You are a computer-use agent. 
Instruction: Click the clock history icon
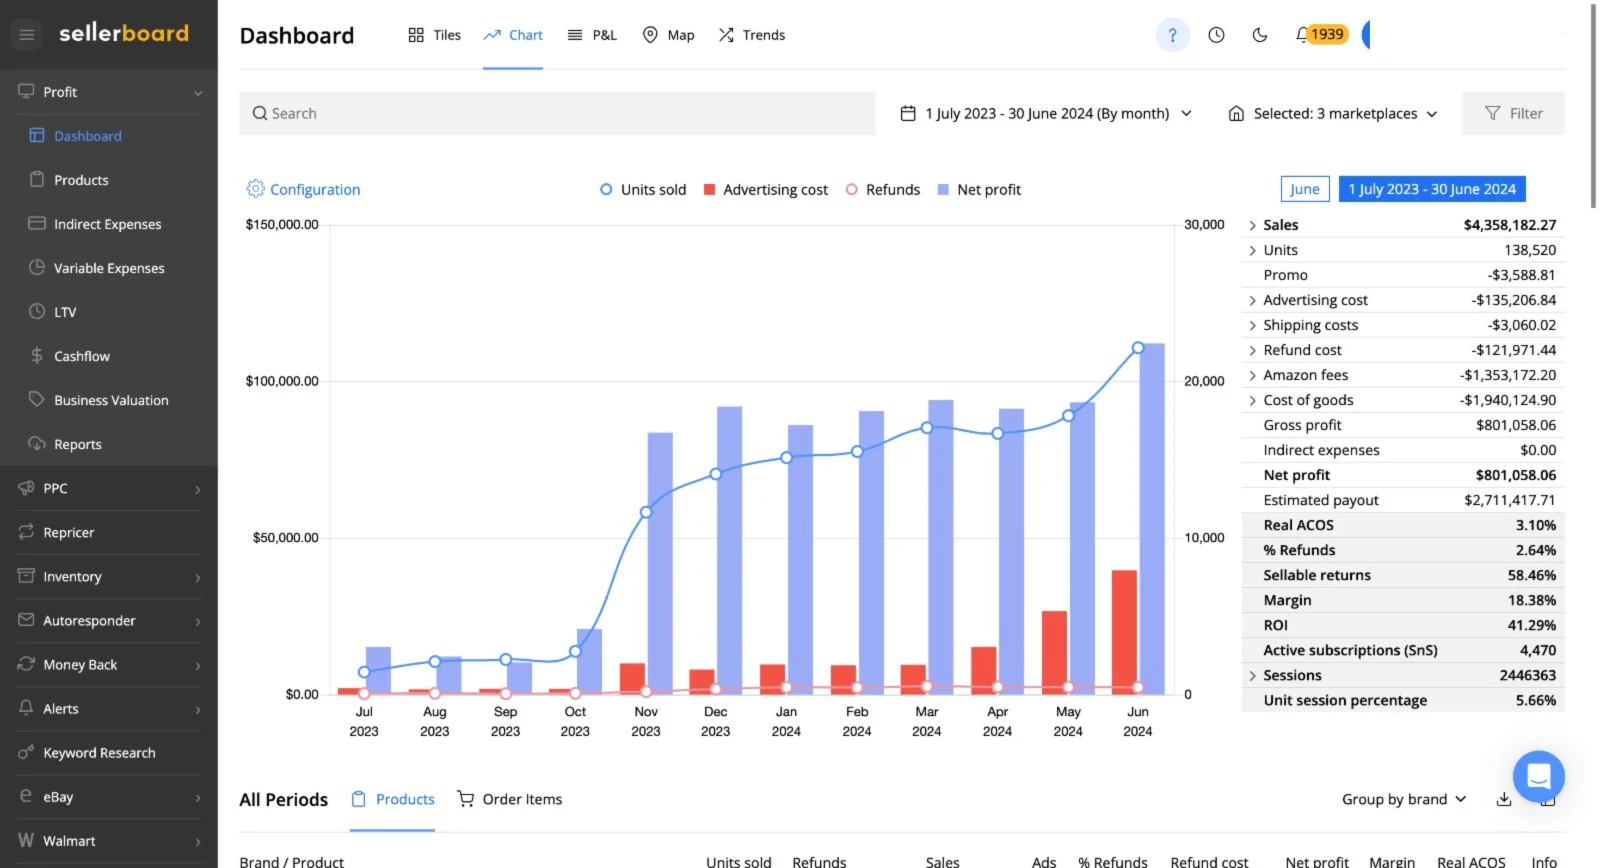[1216, 35]
